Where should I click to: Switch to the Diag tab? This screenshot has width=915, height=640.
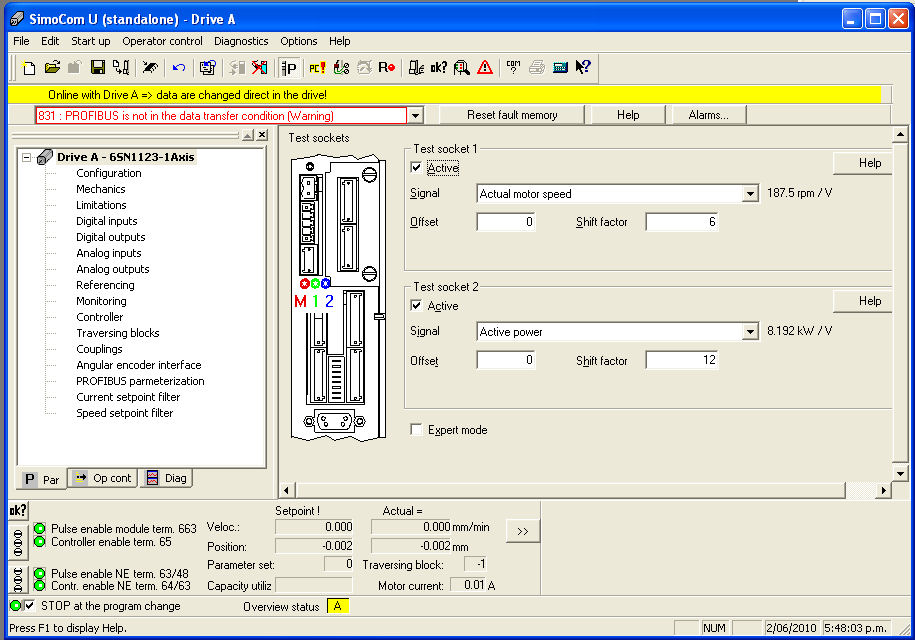click(166, 478)
